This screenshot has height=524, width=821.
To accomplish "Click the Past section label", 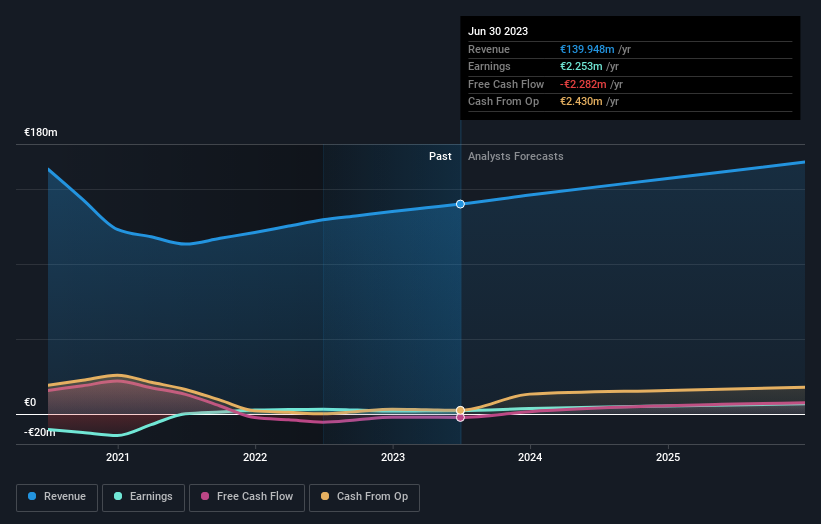I will (440, 157).
